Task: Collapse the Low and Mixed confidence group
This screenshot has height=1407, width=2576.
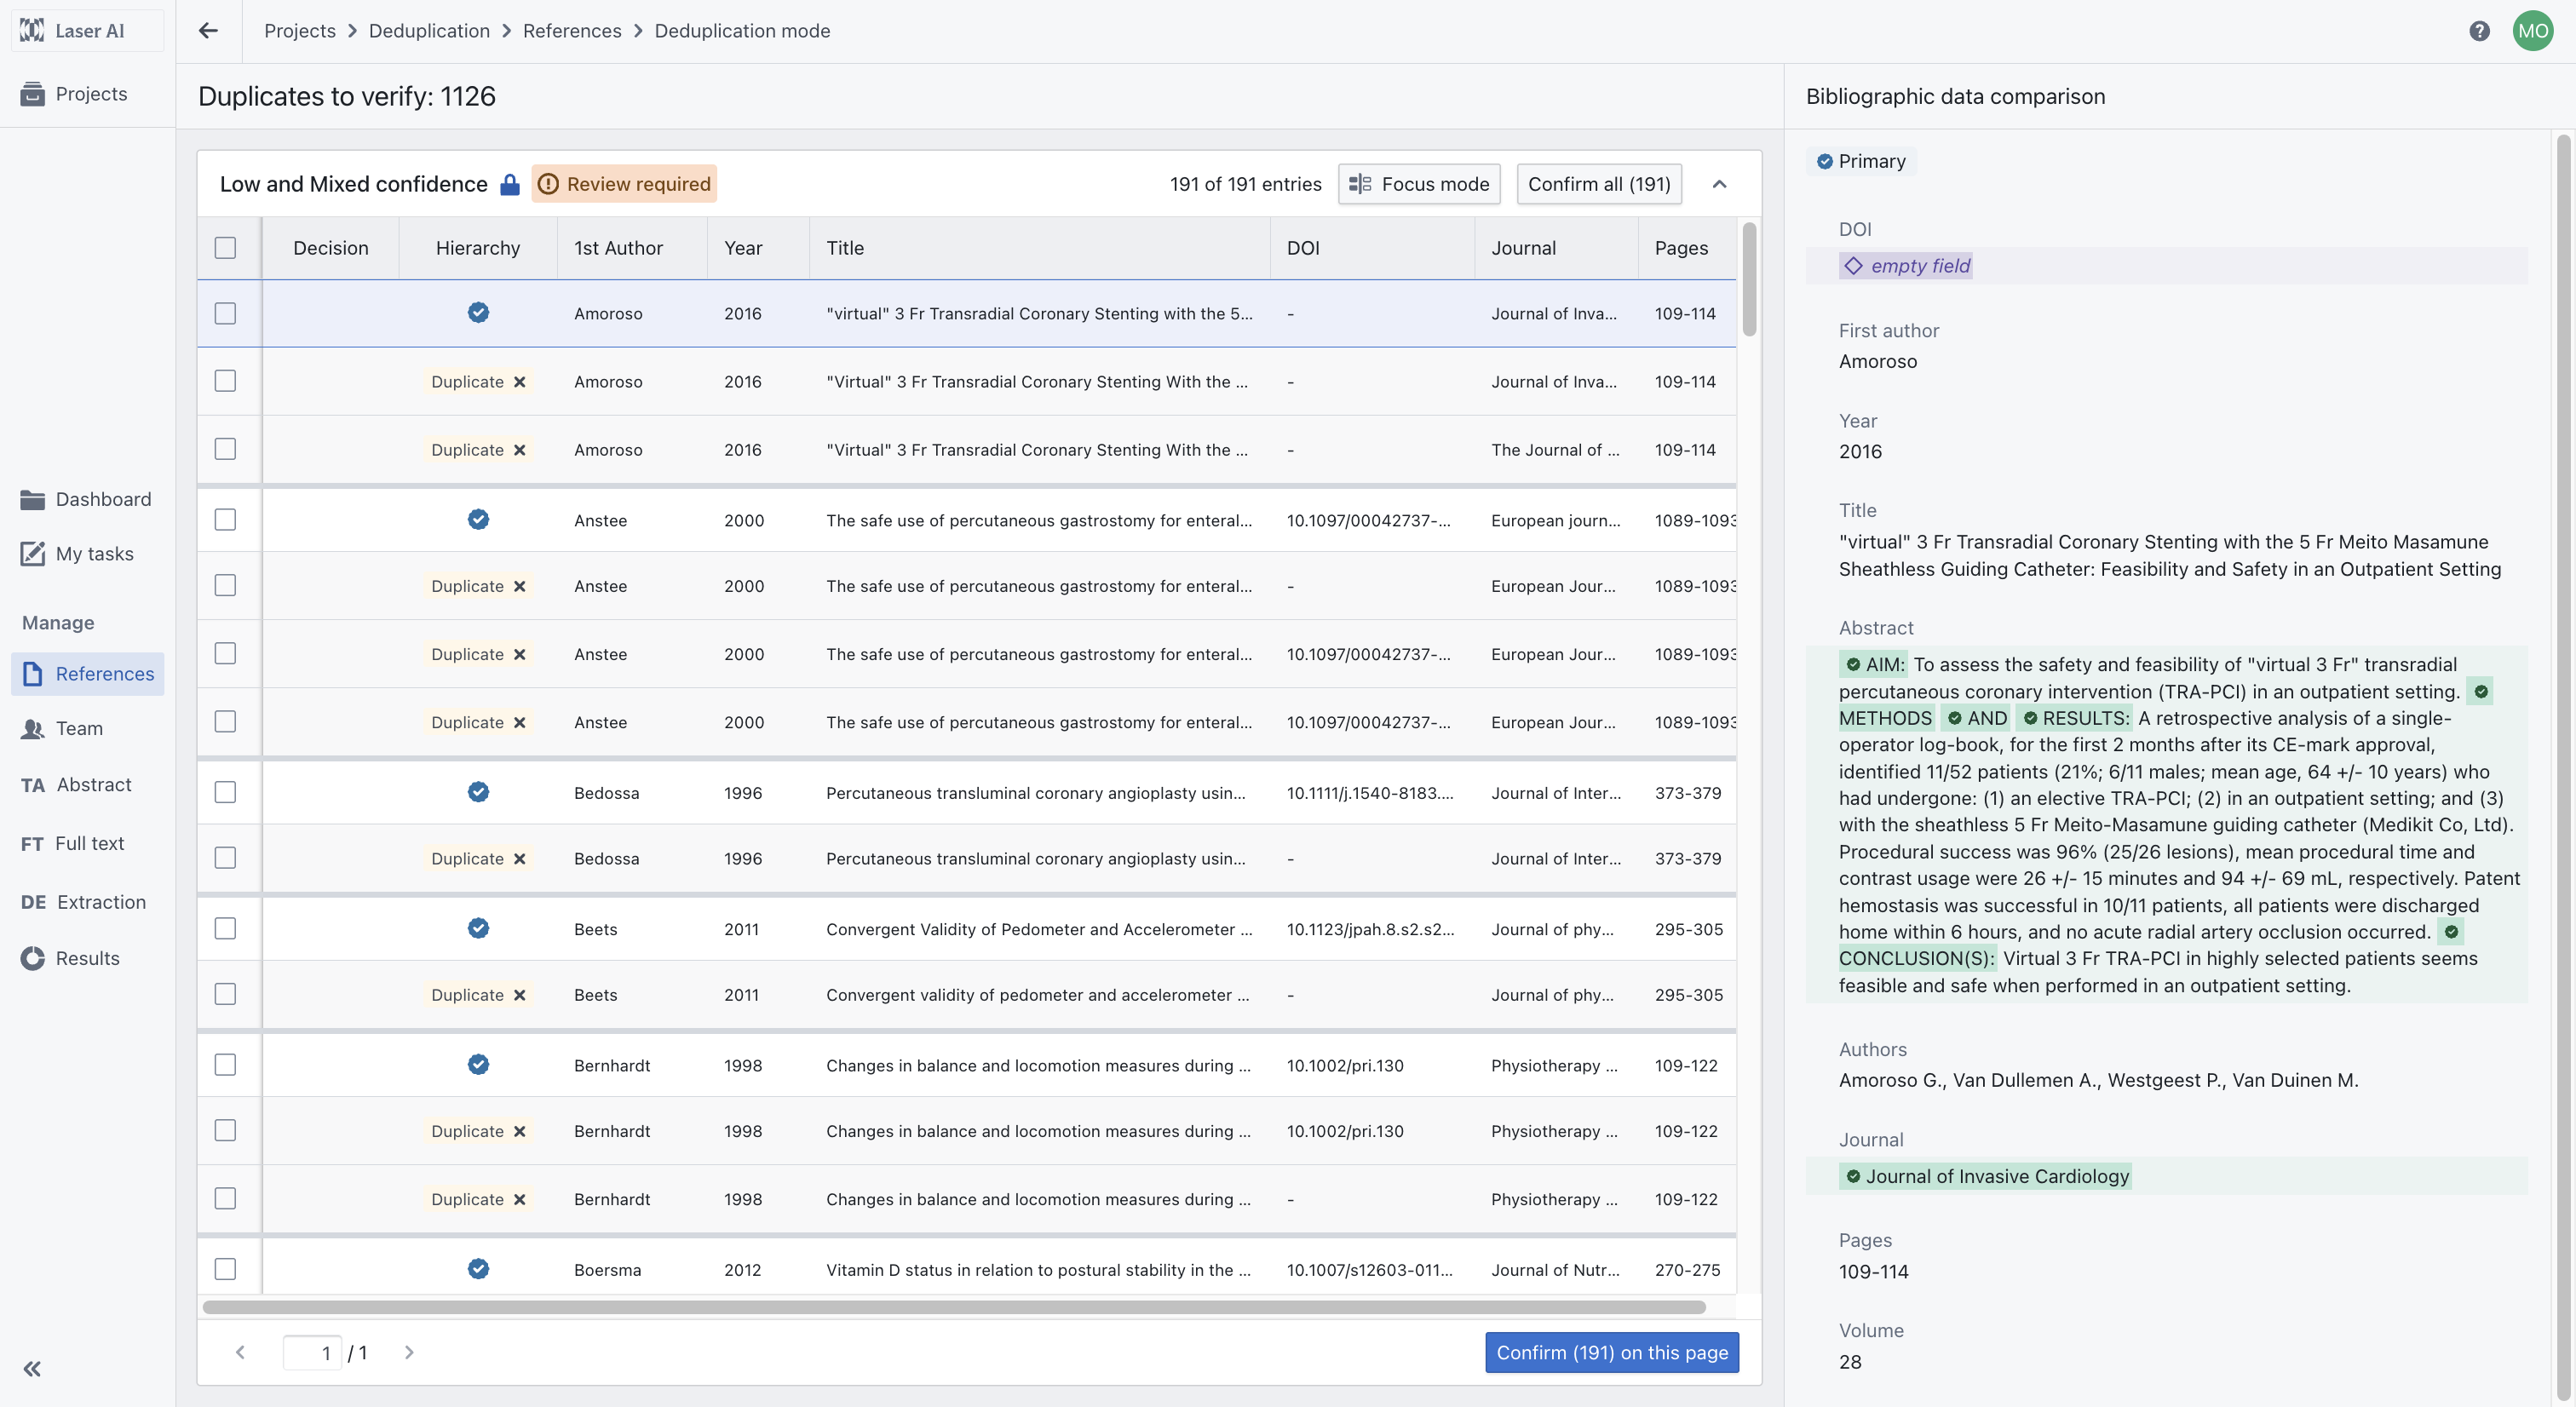Action: click(x=1719, y=184)
